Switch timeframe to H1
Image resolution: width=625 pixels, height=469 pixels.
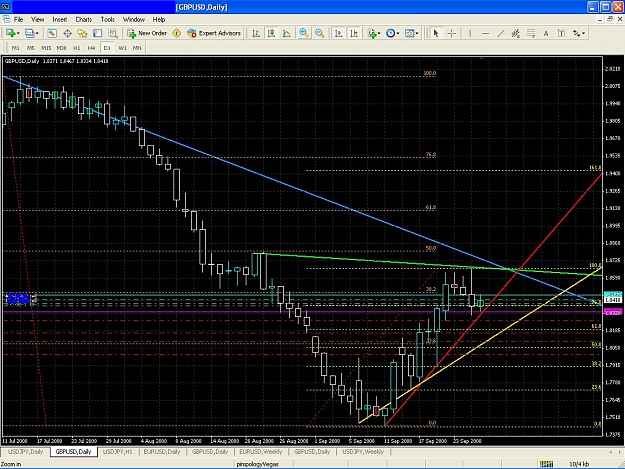point(77,48)
